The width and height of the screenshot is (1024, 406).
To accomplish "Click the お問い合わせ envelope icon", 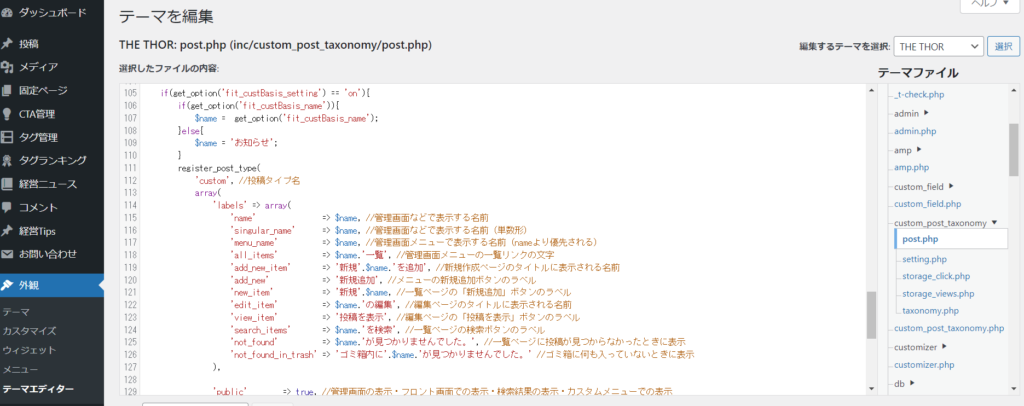I will pos(8,253).
